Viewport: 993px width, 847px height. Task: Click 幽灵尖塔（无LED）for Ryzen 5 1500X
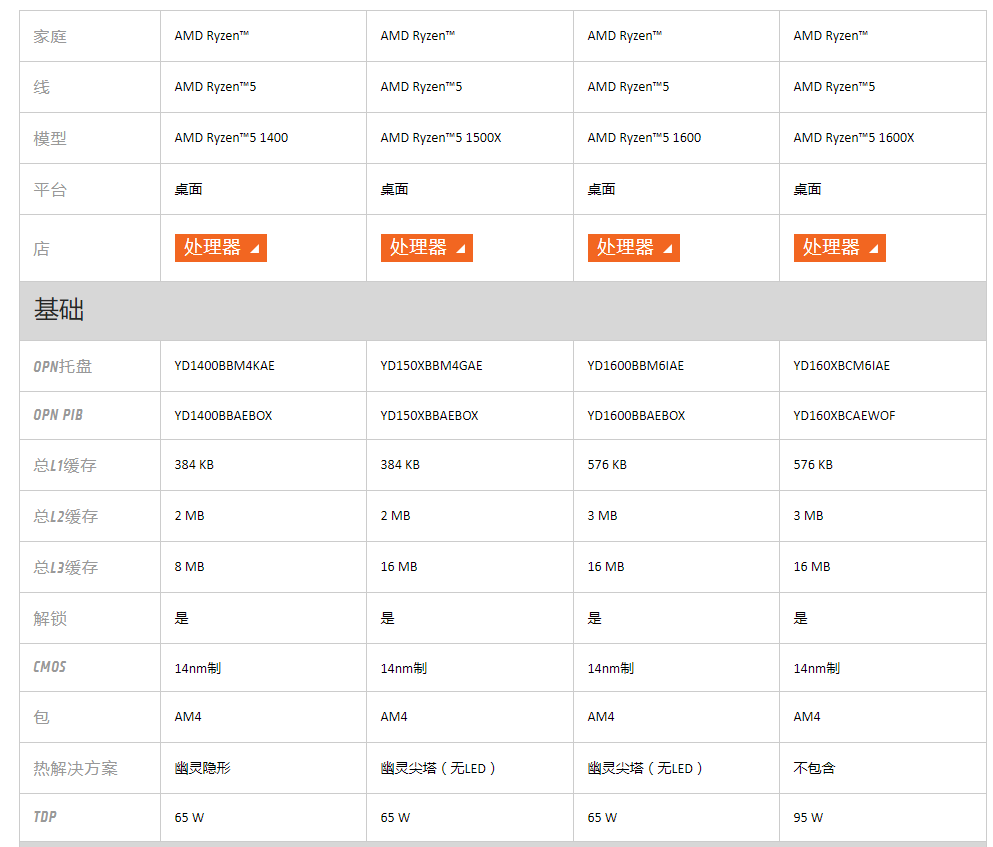click(438, 768)
